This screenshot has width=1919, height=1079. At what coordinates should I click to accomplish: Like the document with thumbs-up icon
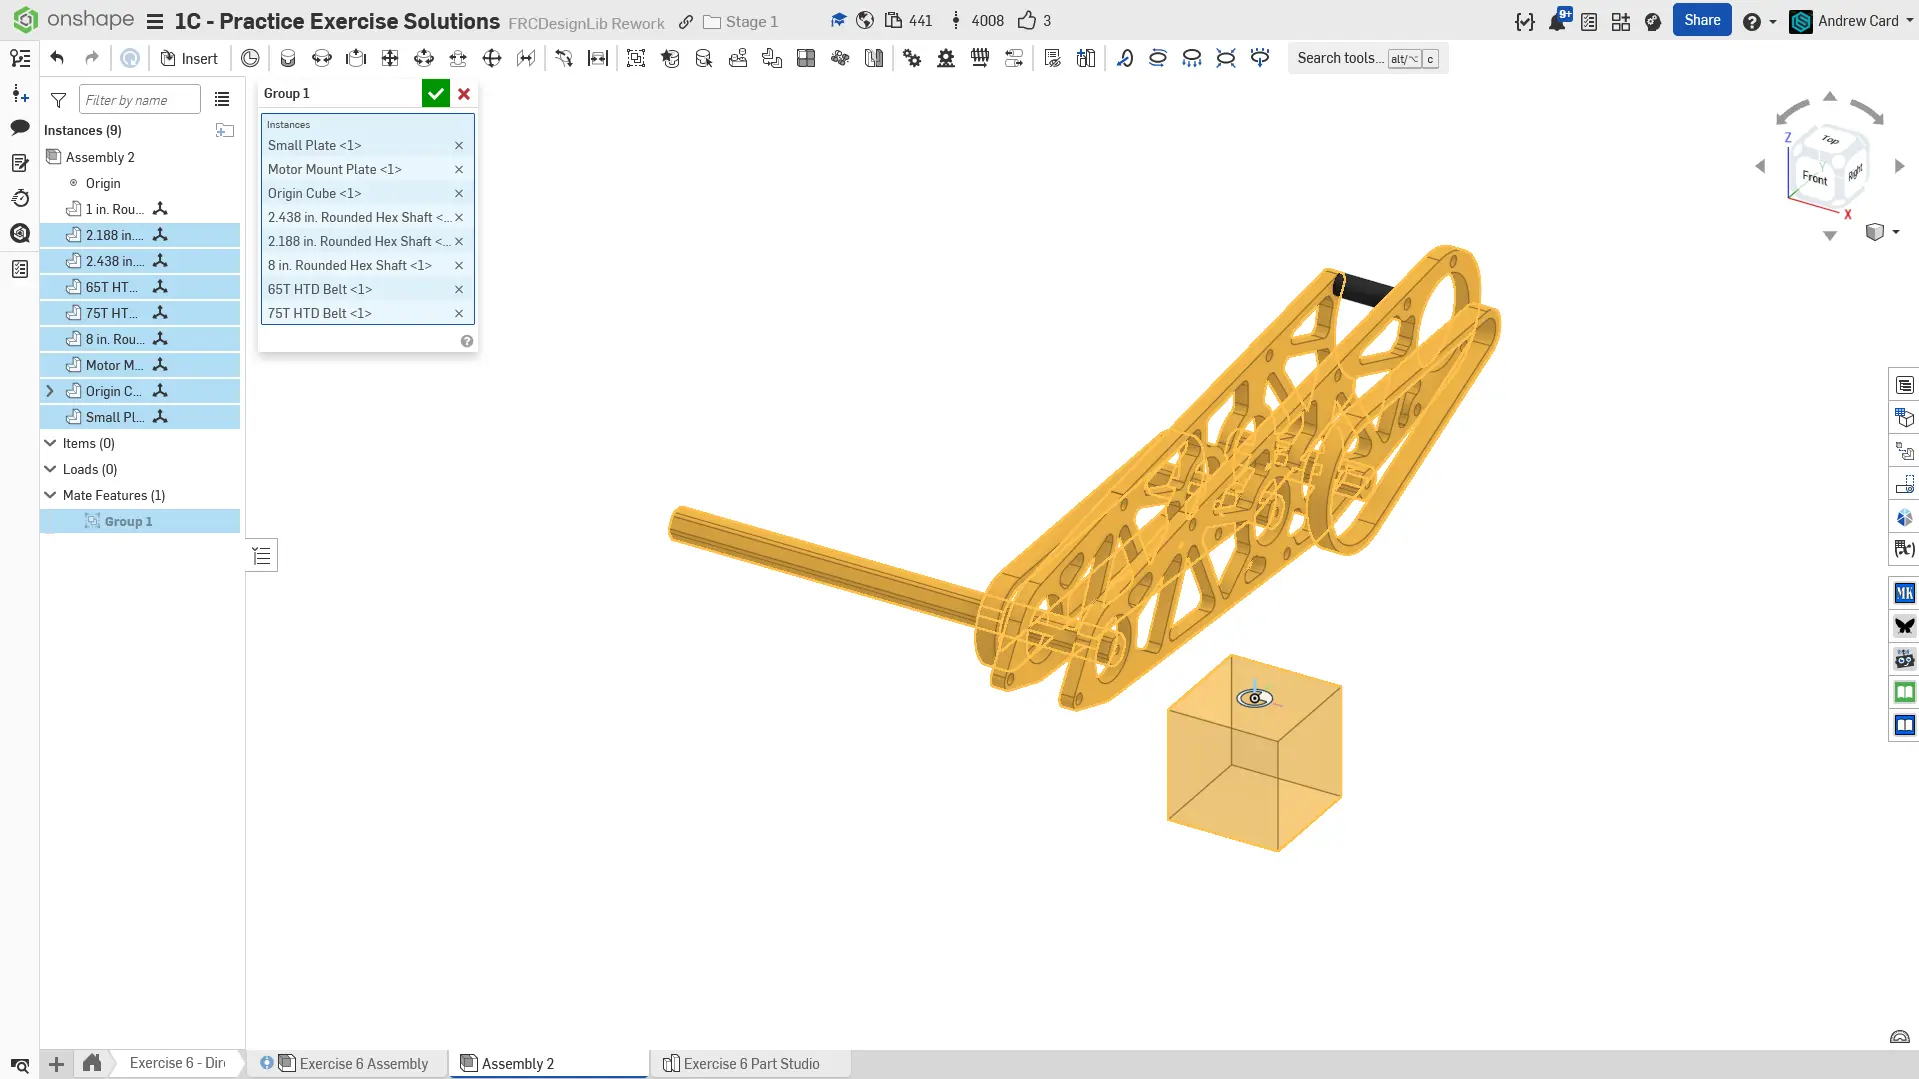pyautogui.click(x=1026, y=21)
